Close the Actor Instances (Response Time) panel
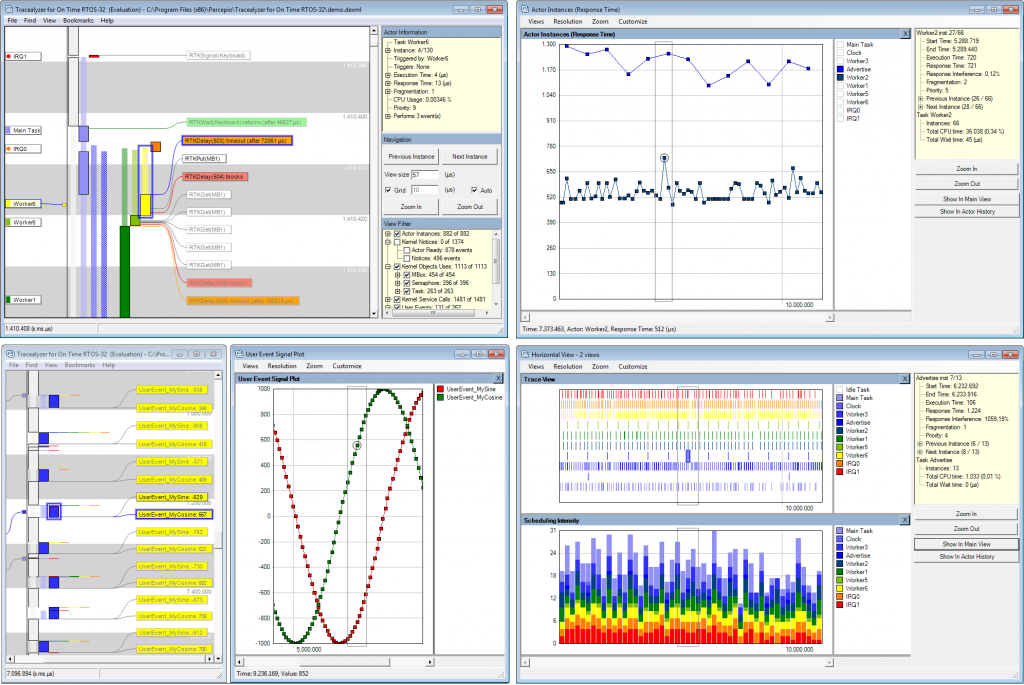Screen dimensions: 1024x685 click(x=904, y=34)
